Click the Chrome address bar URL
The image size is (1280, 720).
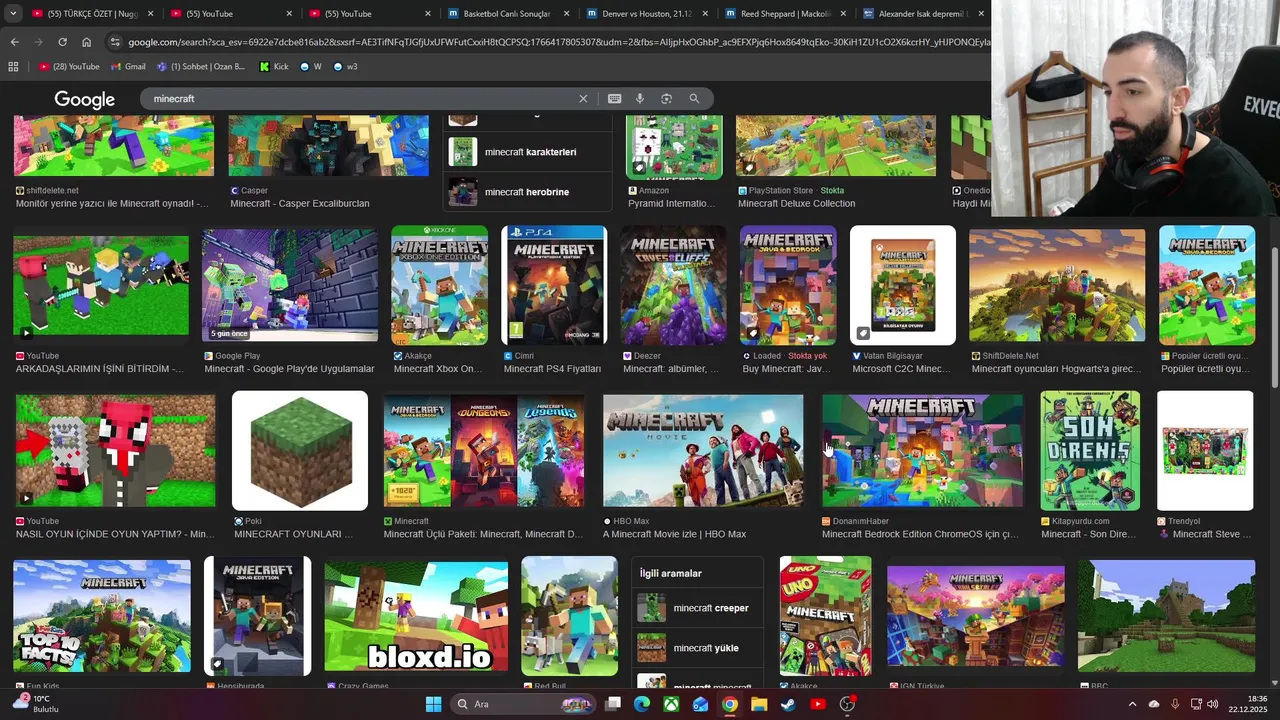558,42
